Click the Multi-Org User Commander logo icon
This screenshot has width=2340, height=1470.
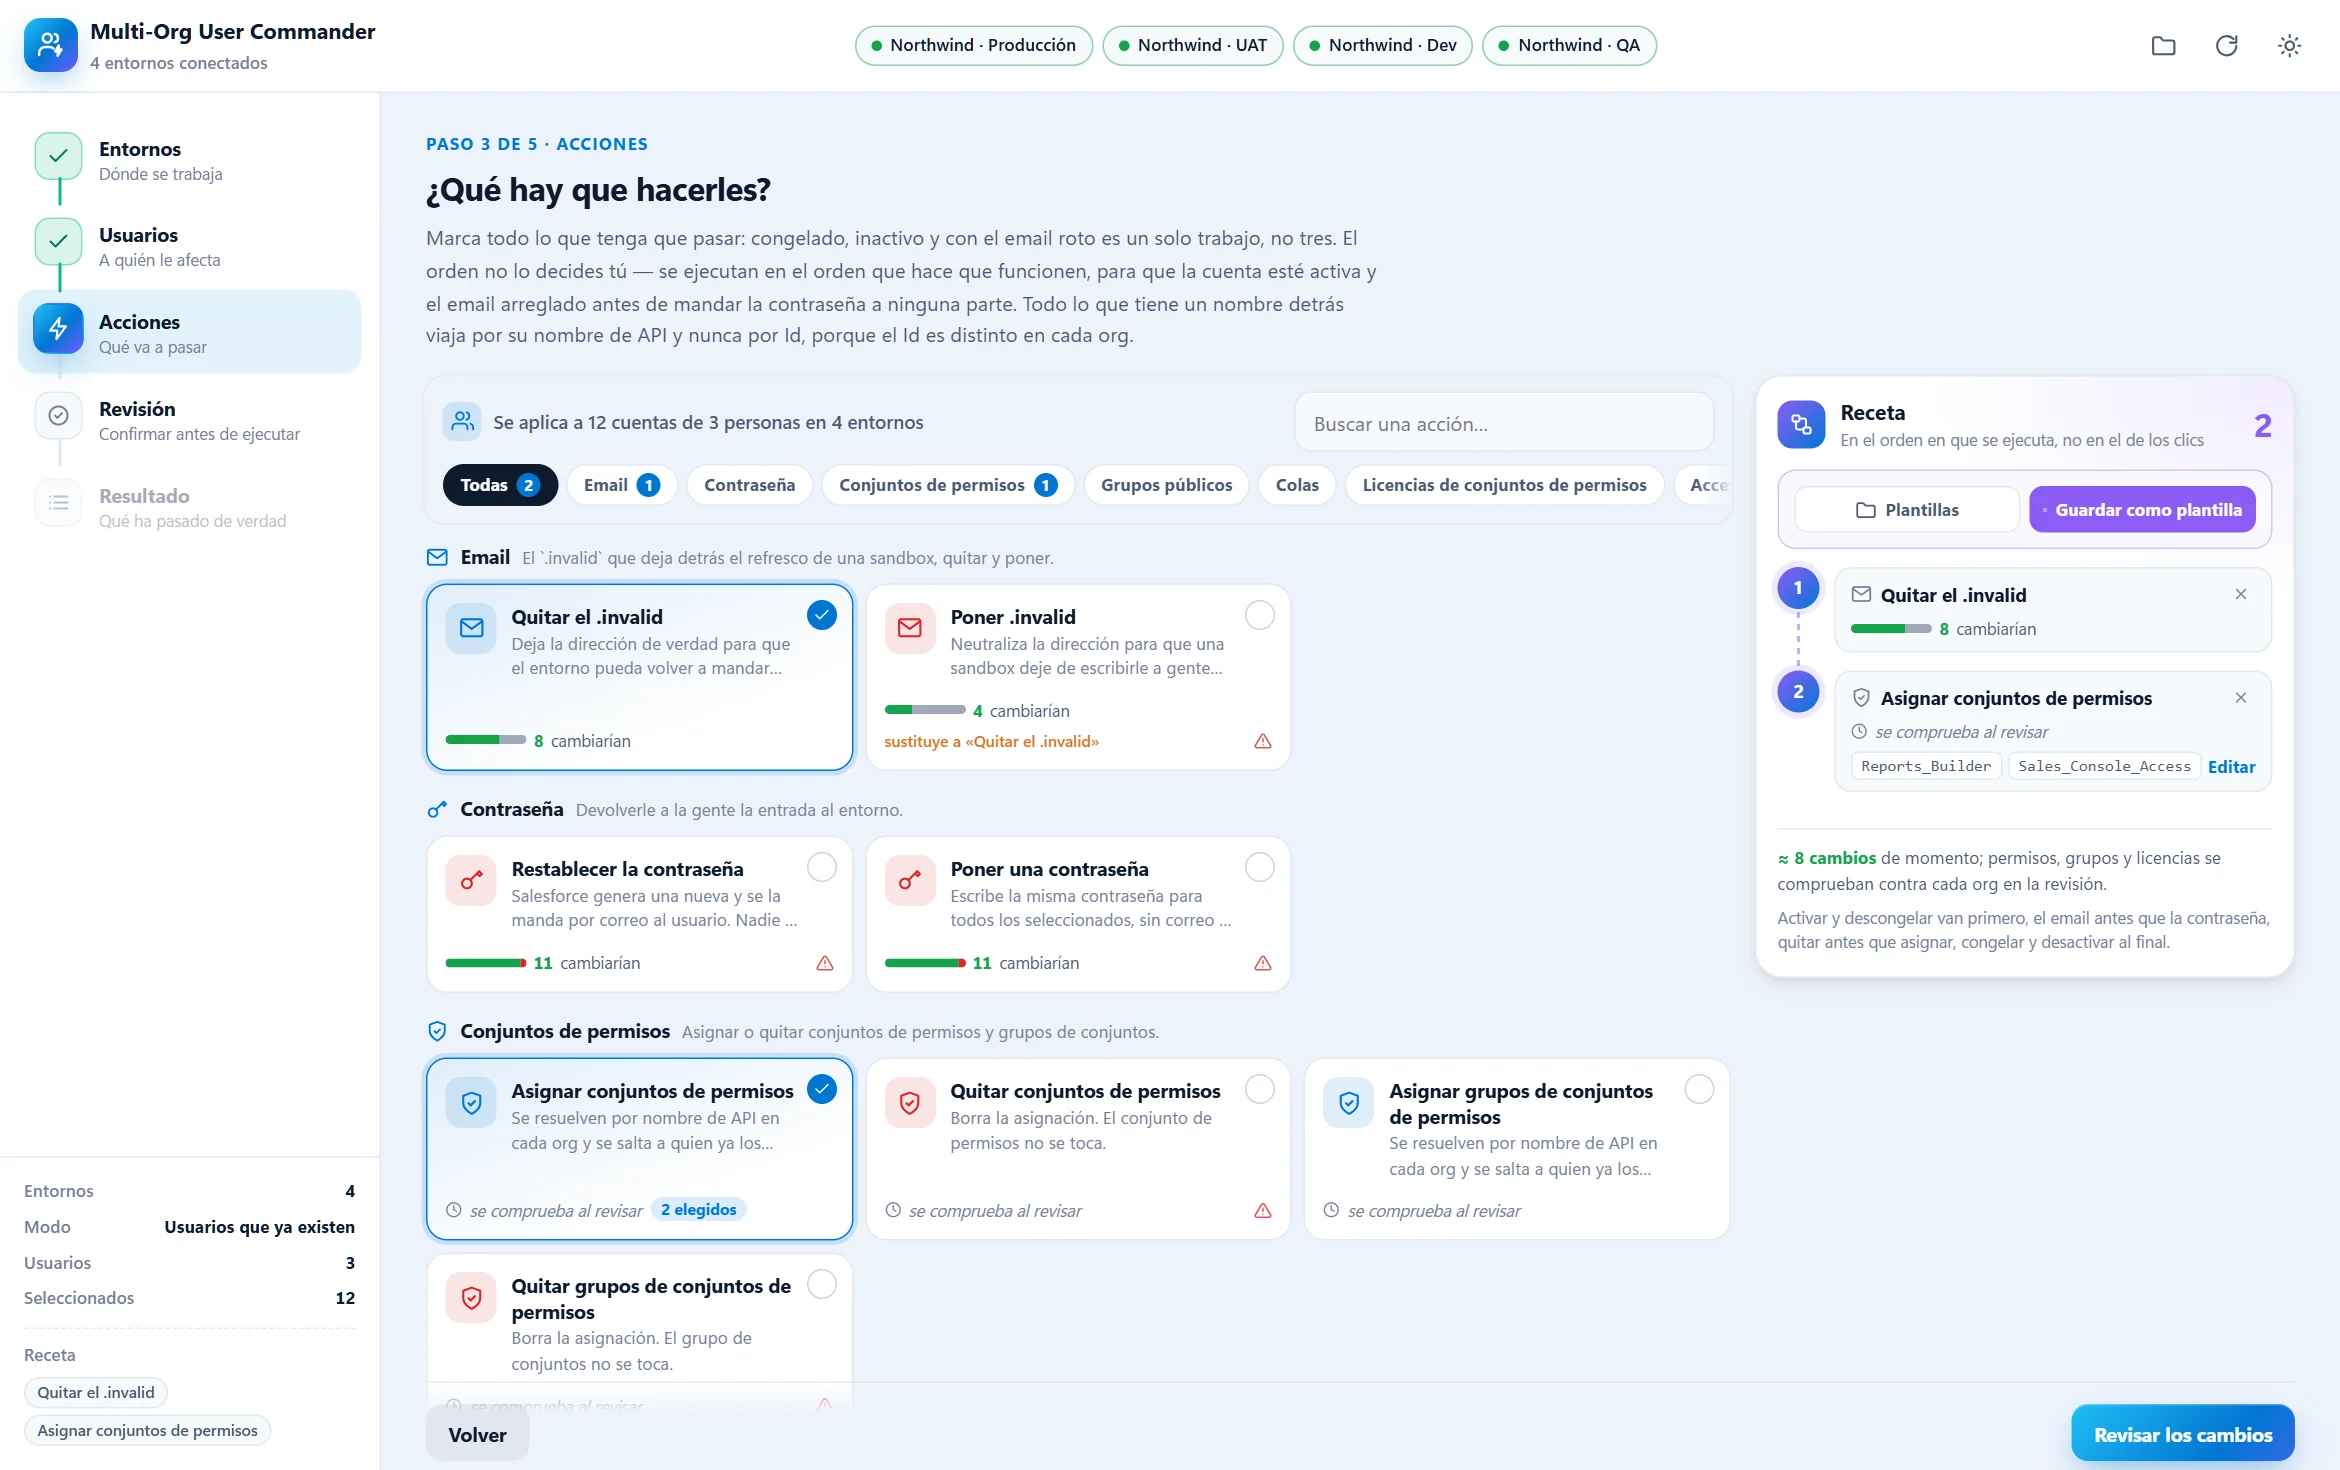point(51,45)
